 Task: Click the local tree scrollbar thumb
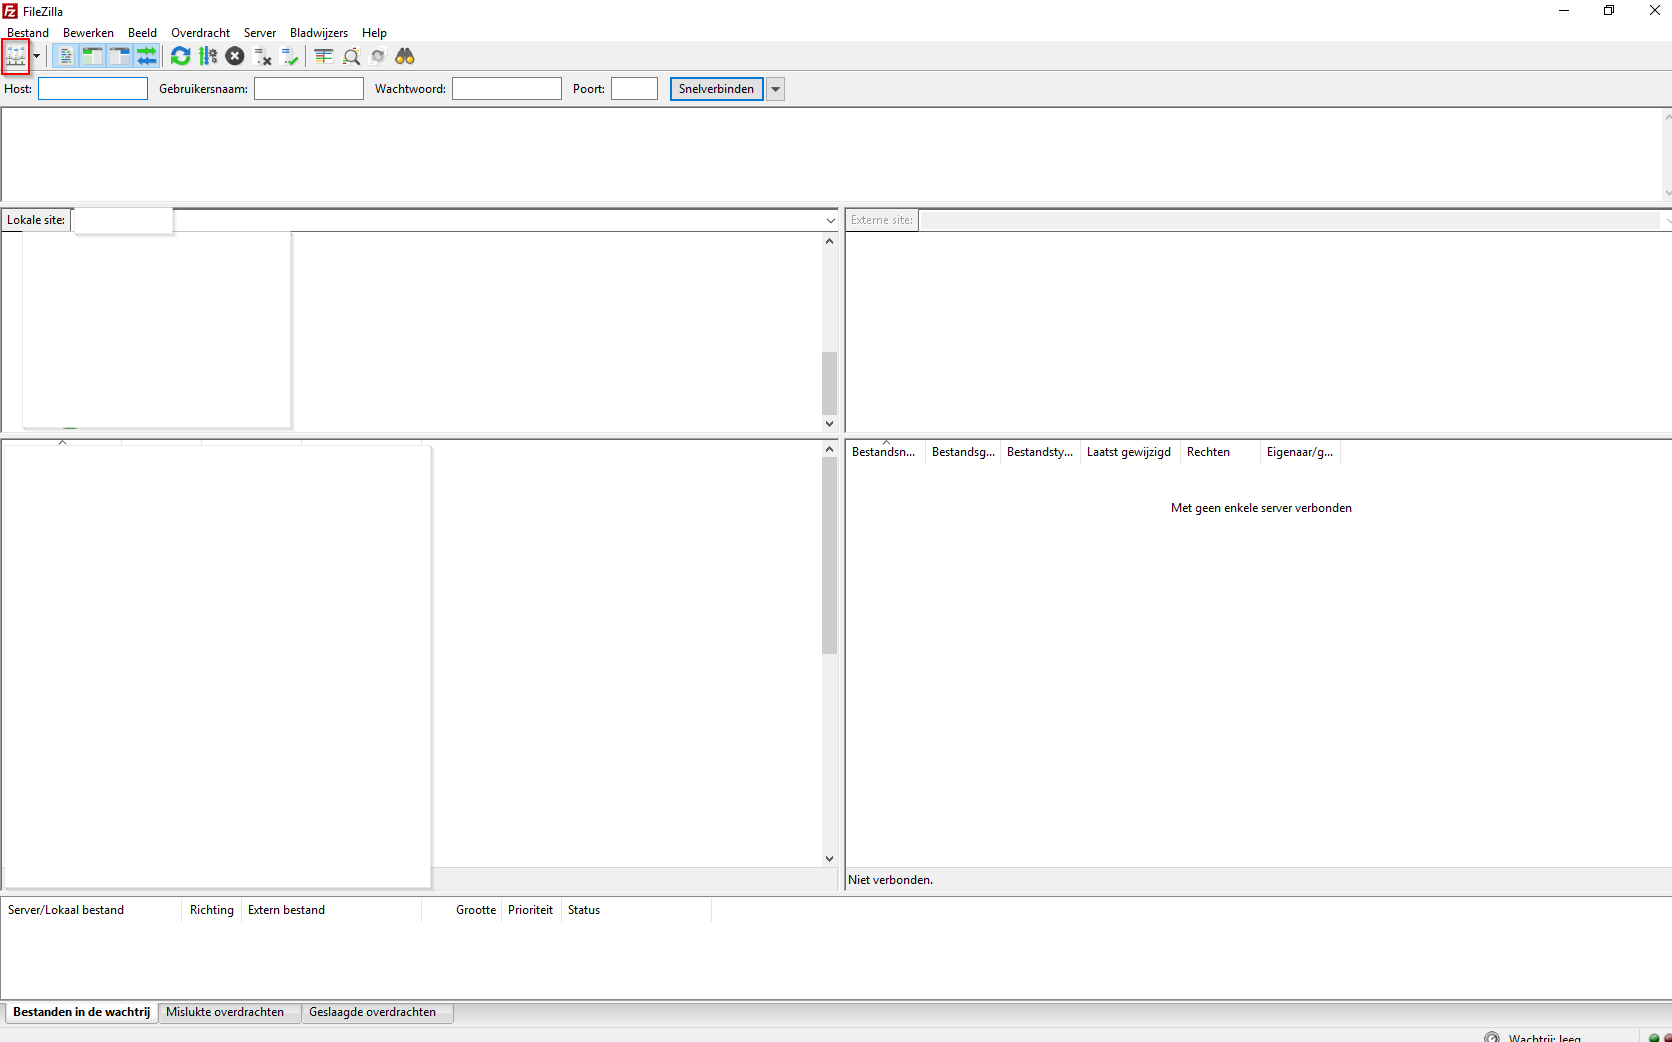829,383
